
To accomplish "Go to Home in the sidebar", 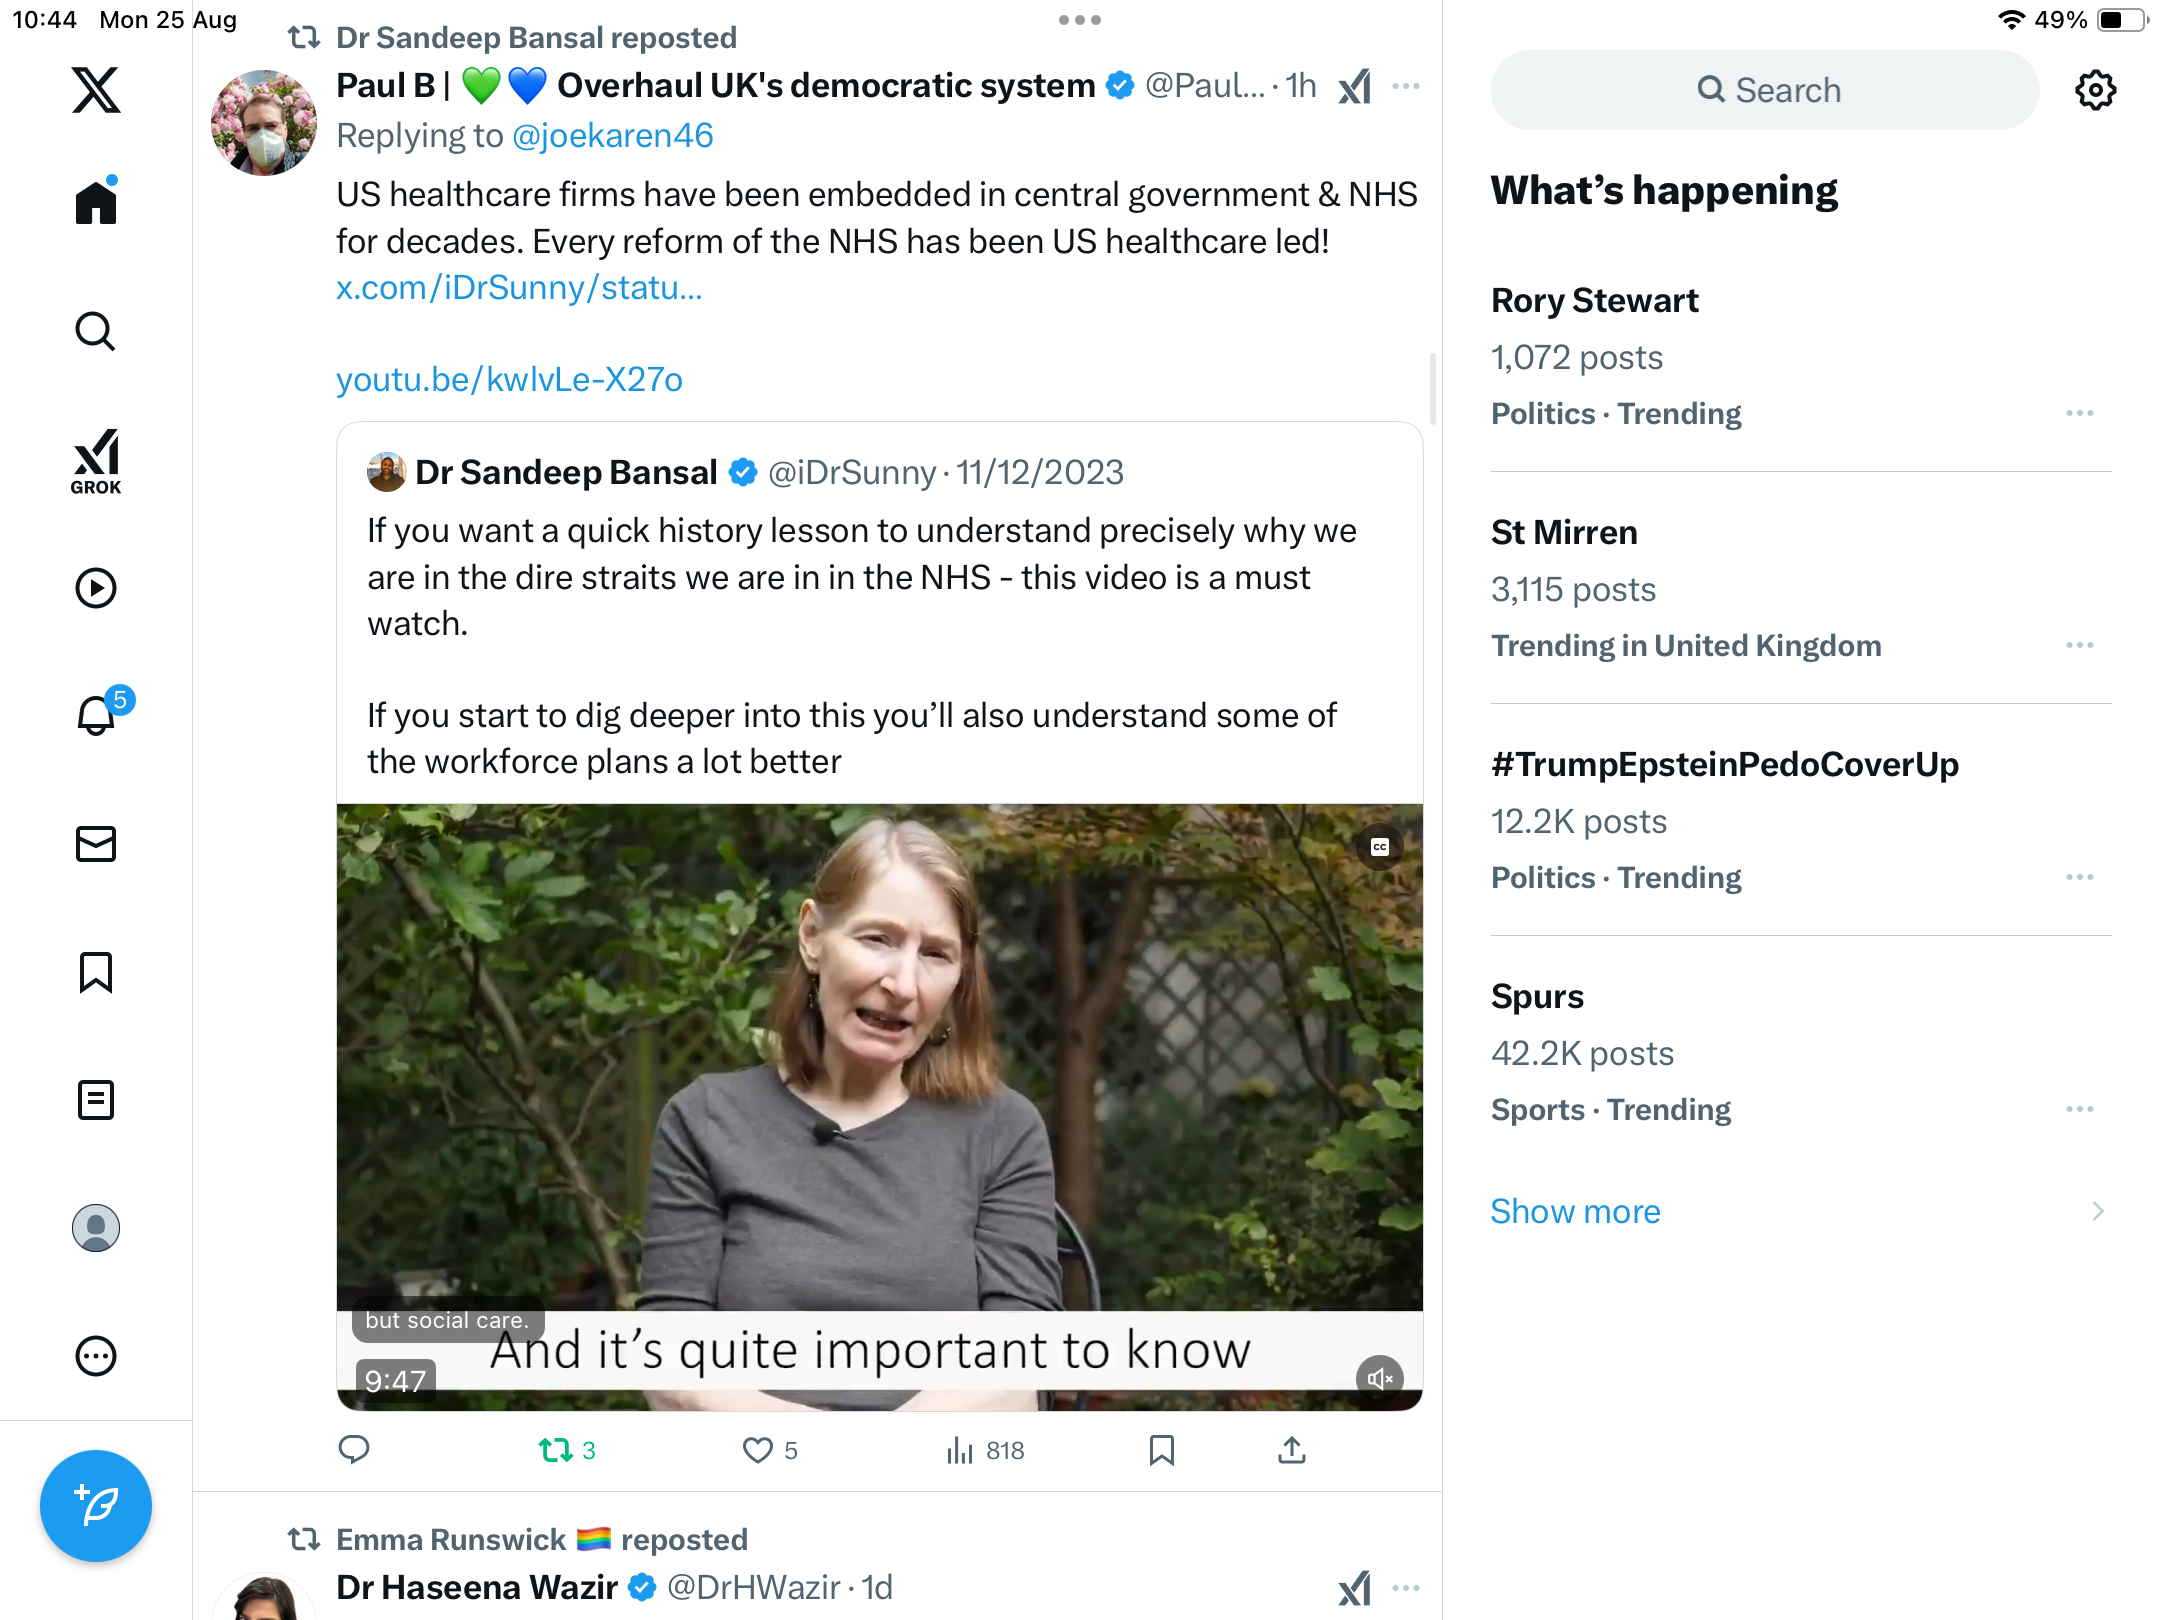I will coord(96,203).
